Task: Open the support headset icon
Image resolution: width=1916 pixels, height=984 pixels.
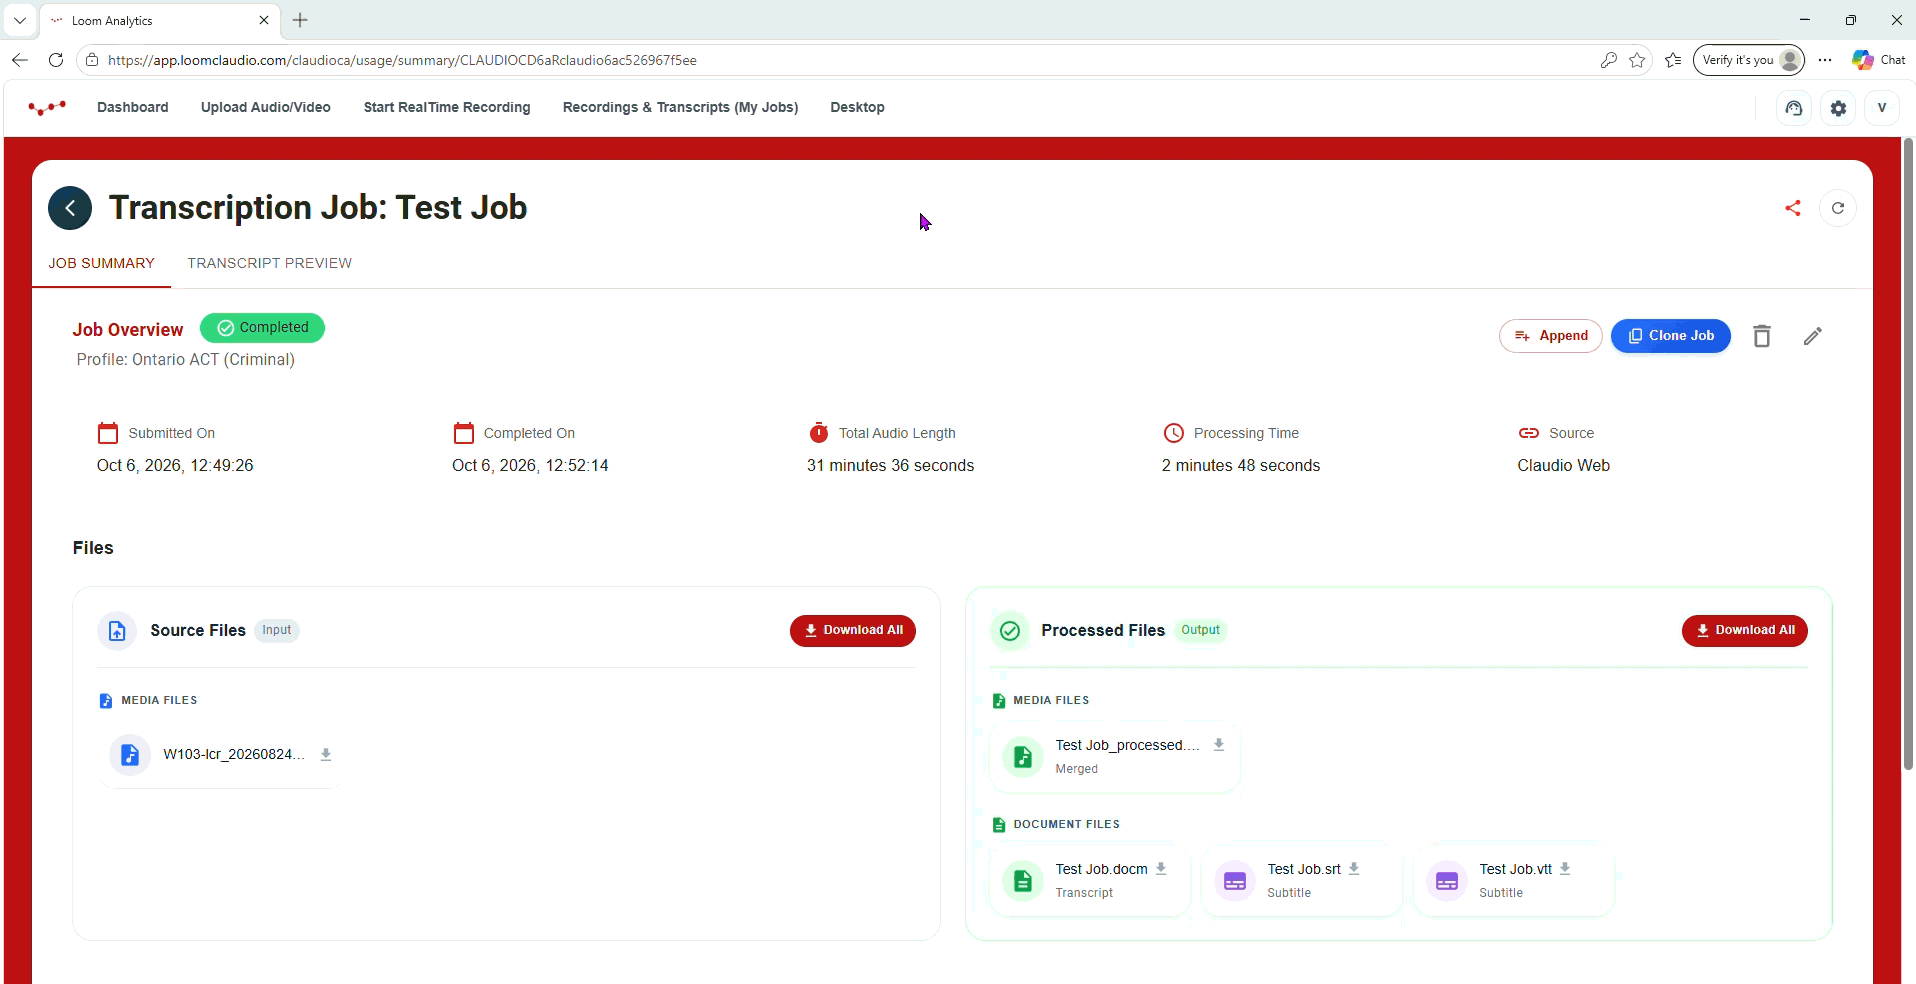Action: pos(1794,108)
